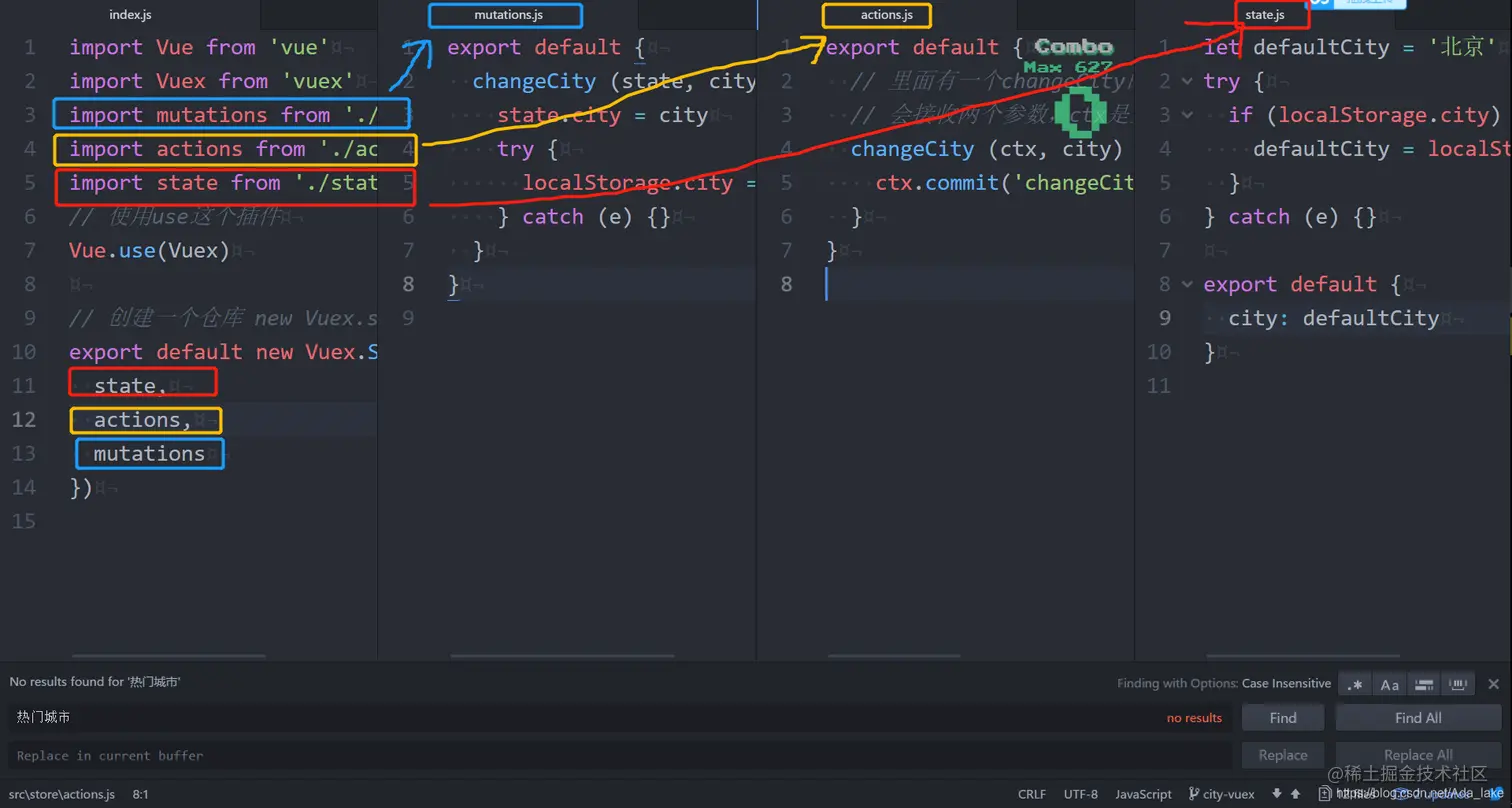Click the 'actions,' line in index.js

143,420
